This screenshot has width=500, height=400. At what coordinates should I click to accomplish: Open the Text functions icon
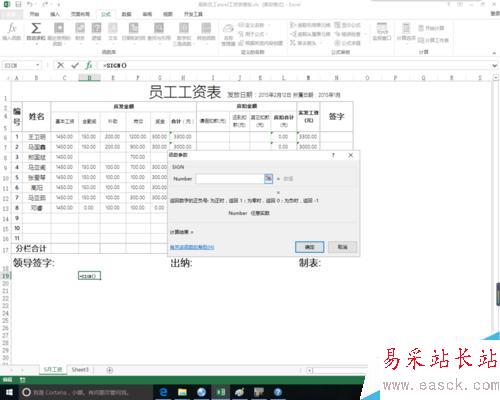113,28
